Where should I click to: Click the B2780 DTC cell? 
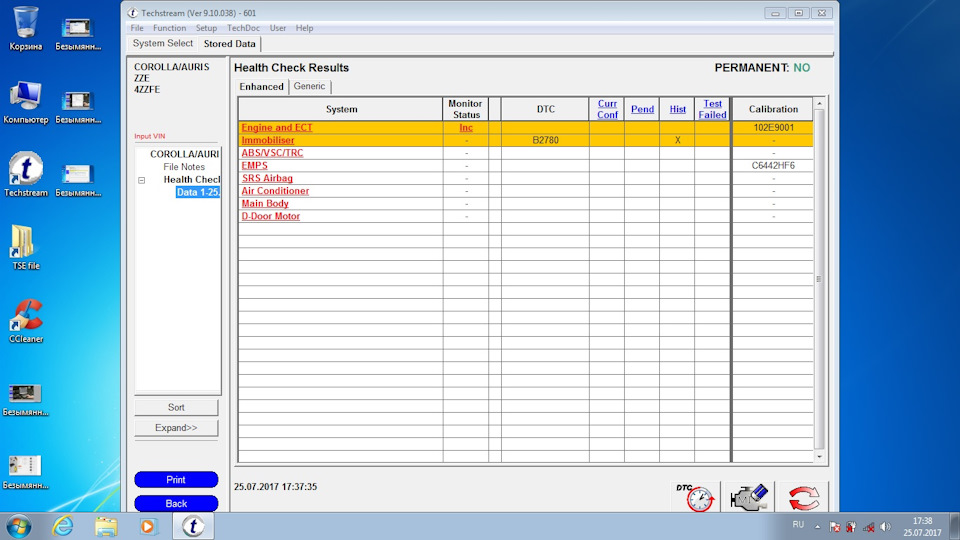545,140
